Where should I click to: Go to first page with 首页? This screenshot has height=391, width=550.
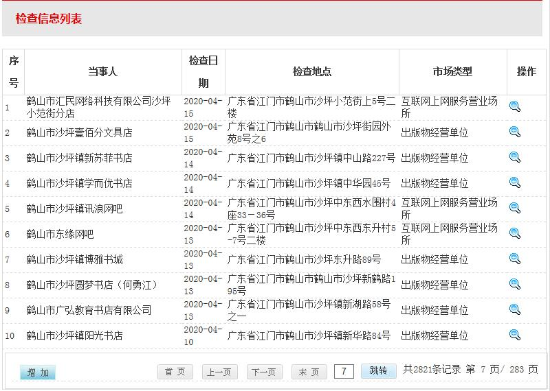pyautogui.click(x=175, y=371)
